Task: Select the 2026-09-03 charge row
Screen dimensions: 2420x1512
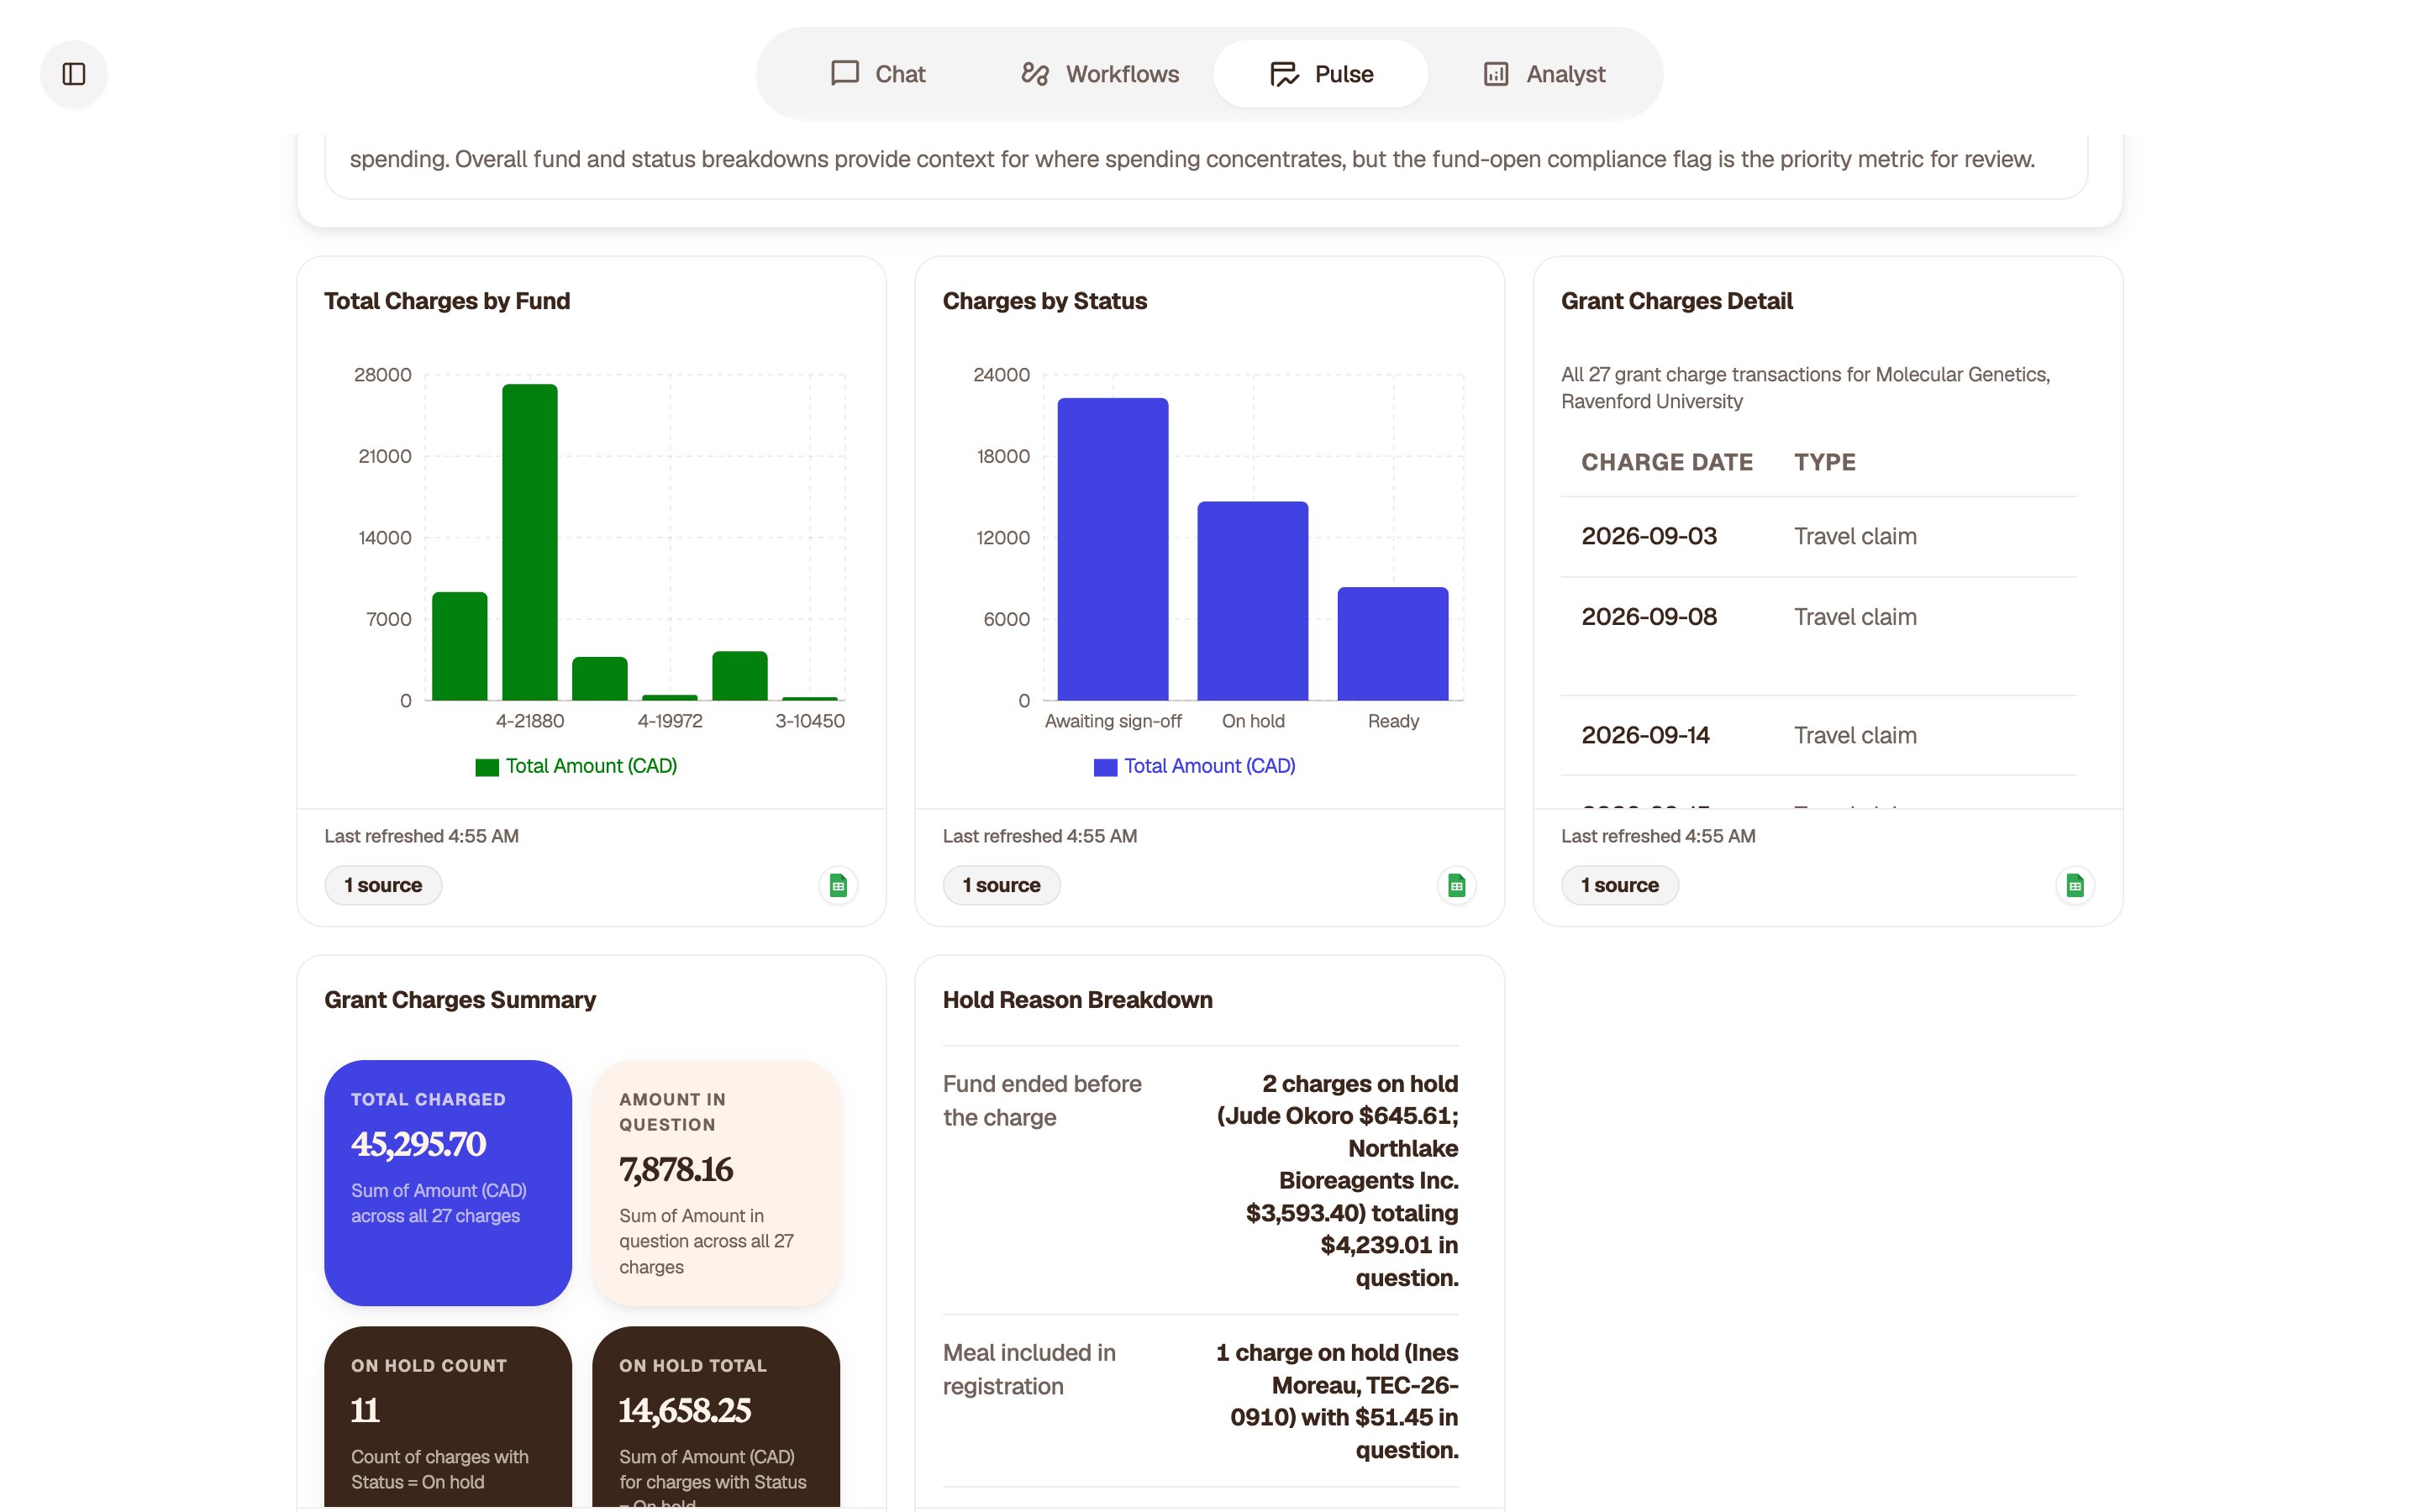Action: coord(1819,537)
